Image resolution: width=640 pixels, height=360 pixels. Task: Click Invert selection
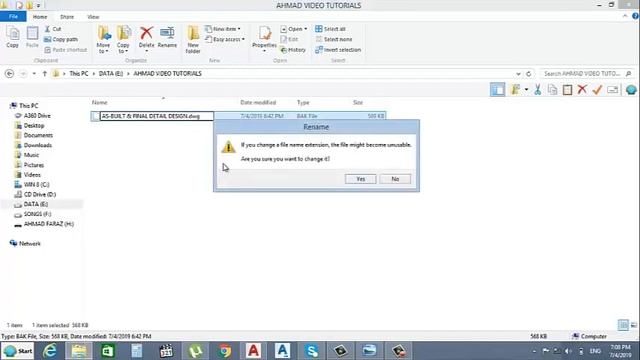(338, 50)
